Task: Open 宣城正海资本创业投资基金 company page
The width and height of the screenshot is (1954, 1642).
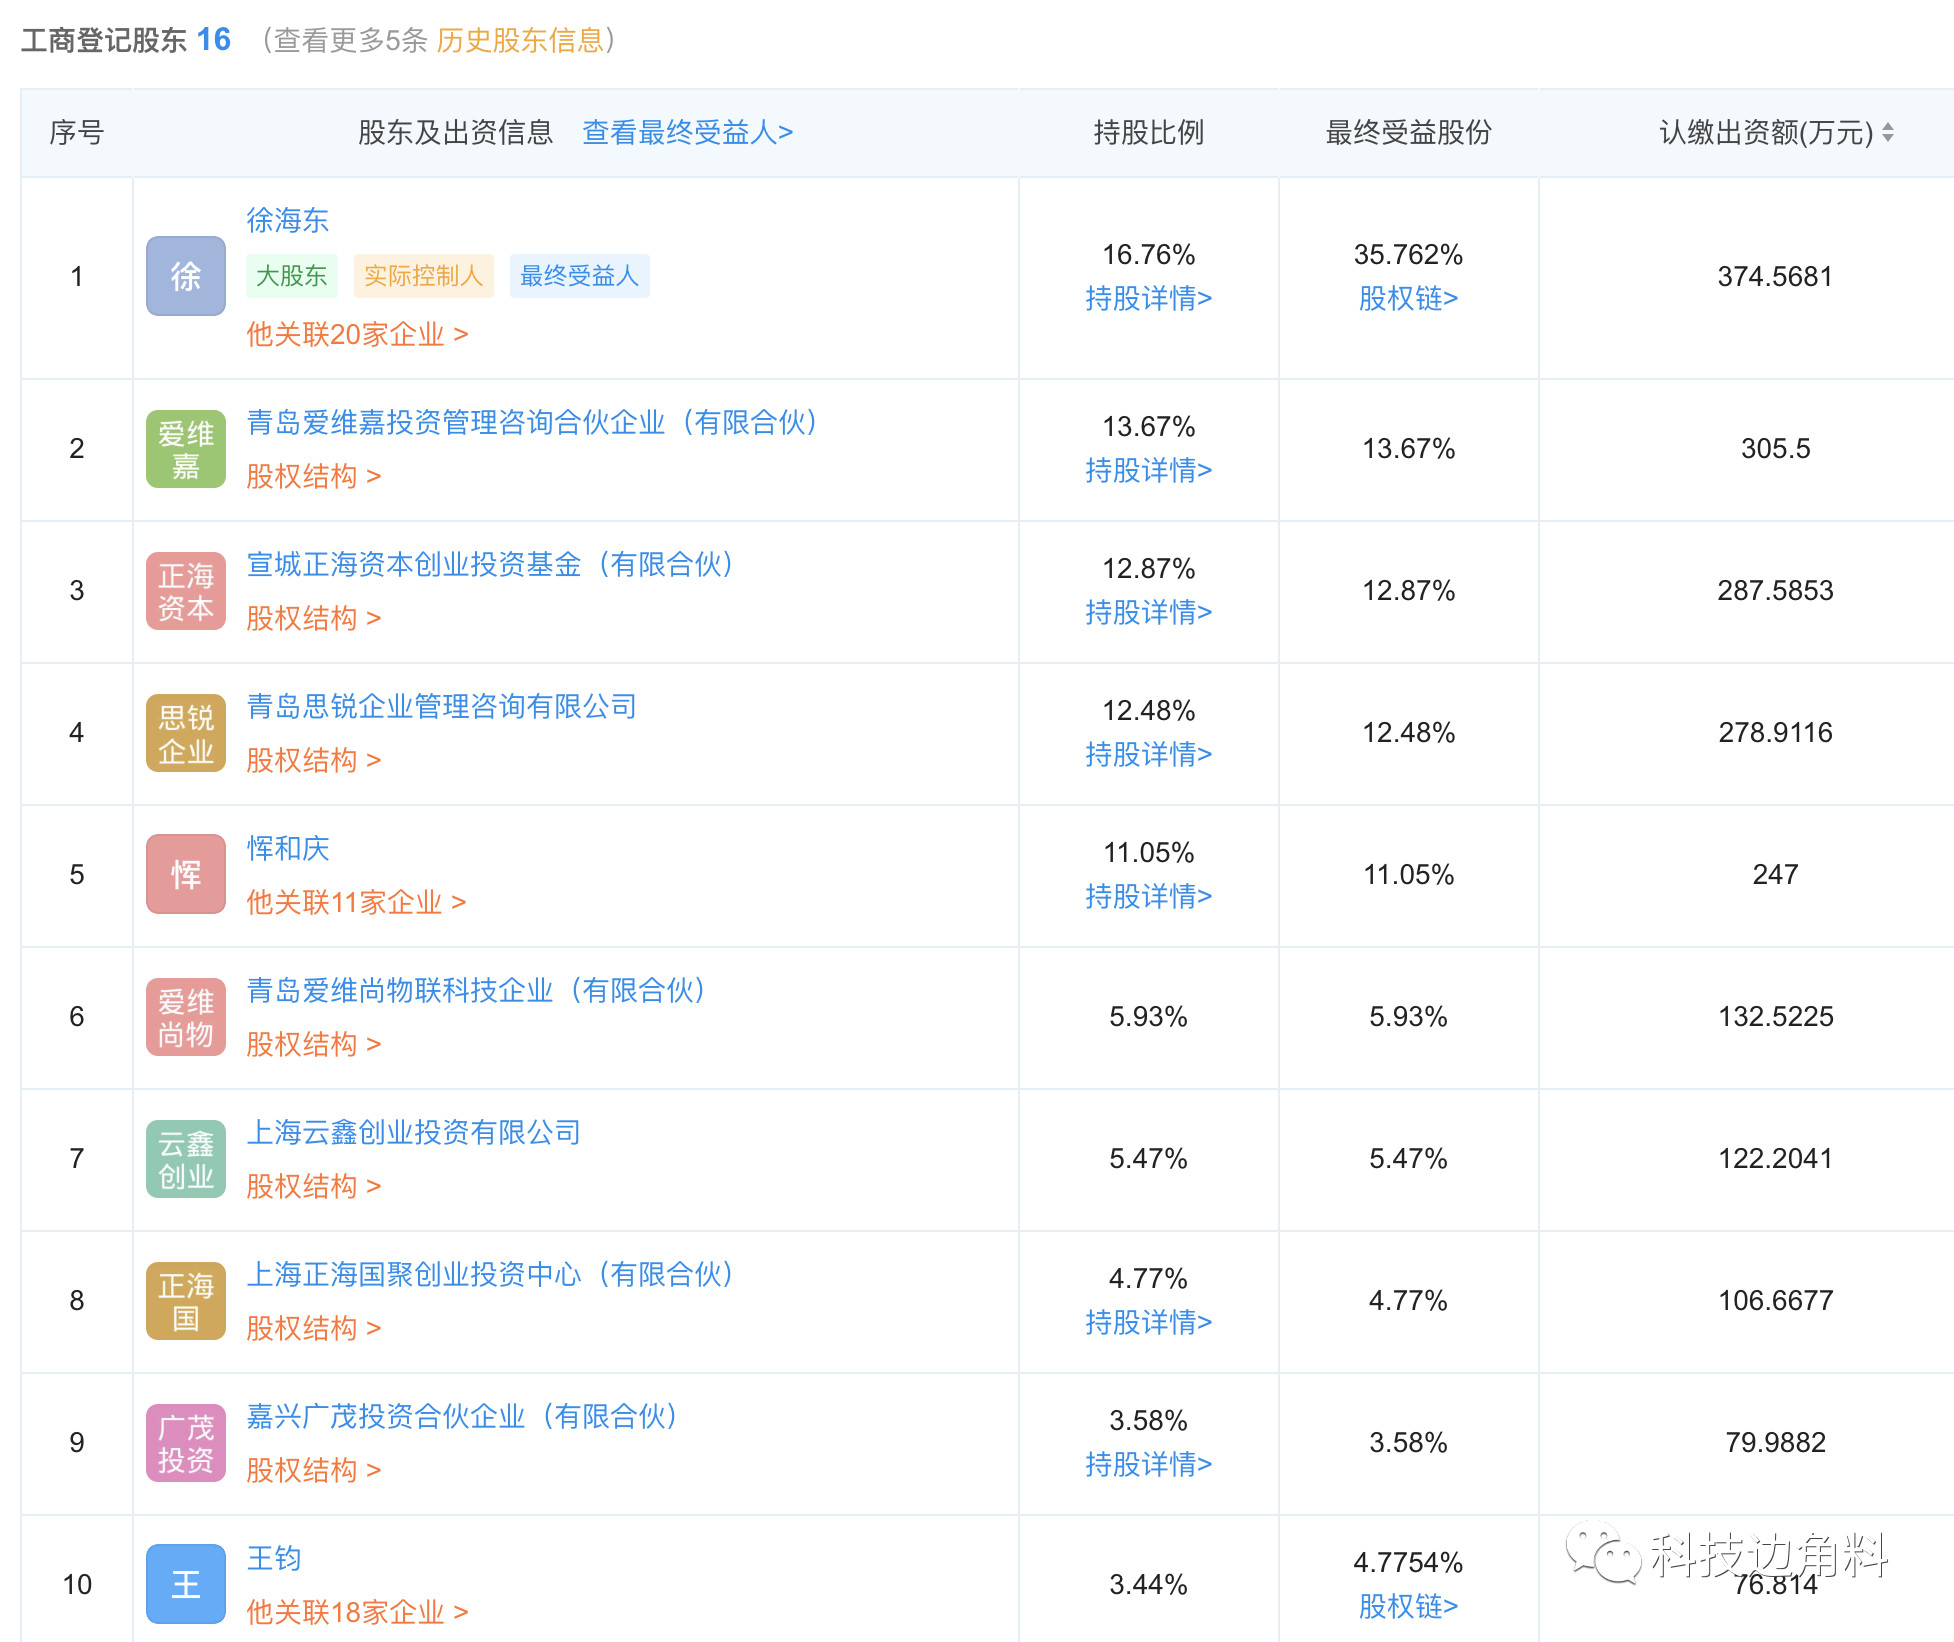Action: [491, 564]
